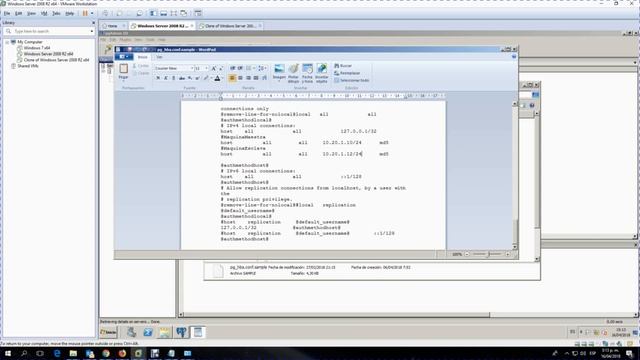Toggle italic formatting in WordPad
The width and height of the screenshot is (640, 360).
click(x=166, y=78)
